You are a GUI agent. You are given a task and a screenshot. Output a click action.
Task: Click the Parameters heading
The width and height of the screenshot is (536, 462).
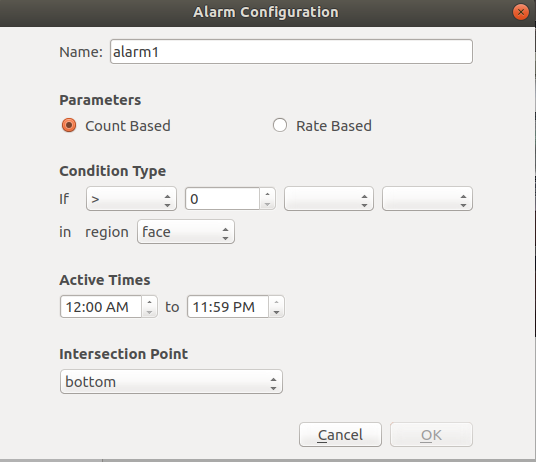click(x=100, y=100)
